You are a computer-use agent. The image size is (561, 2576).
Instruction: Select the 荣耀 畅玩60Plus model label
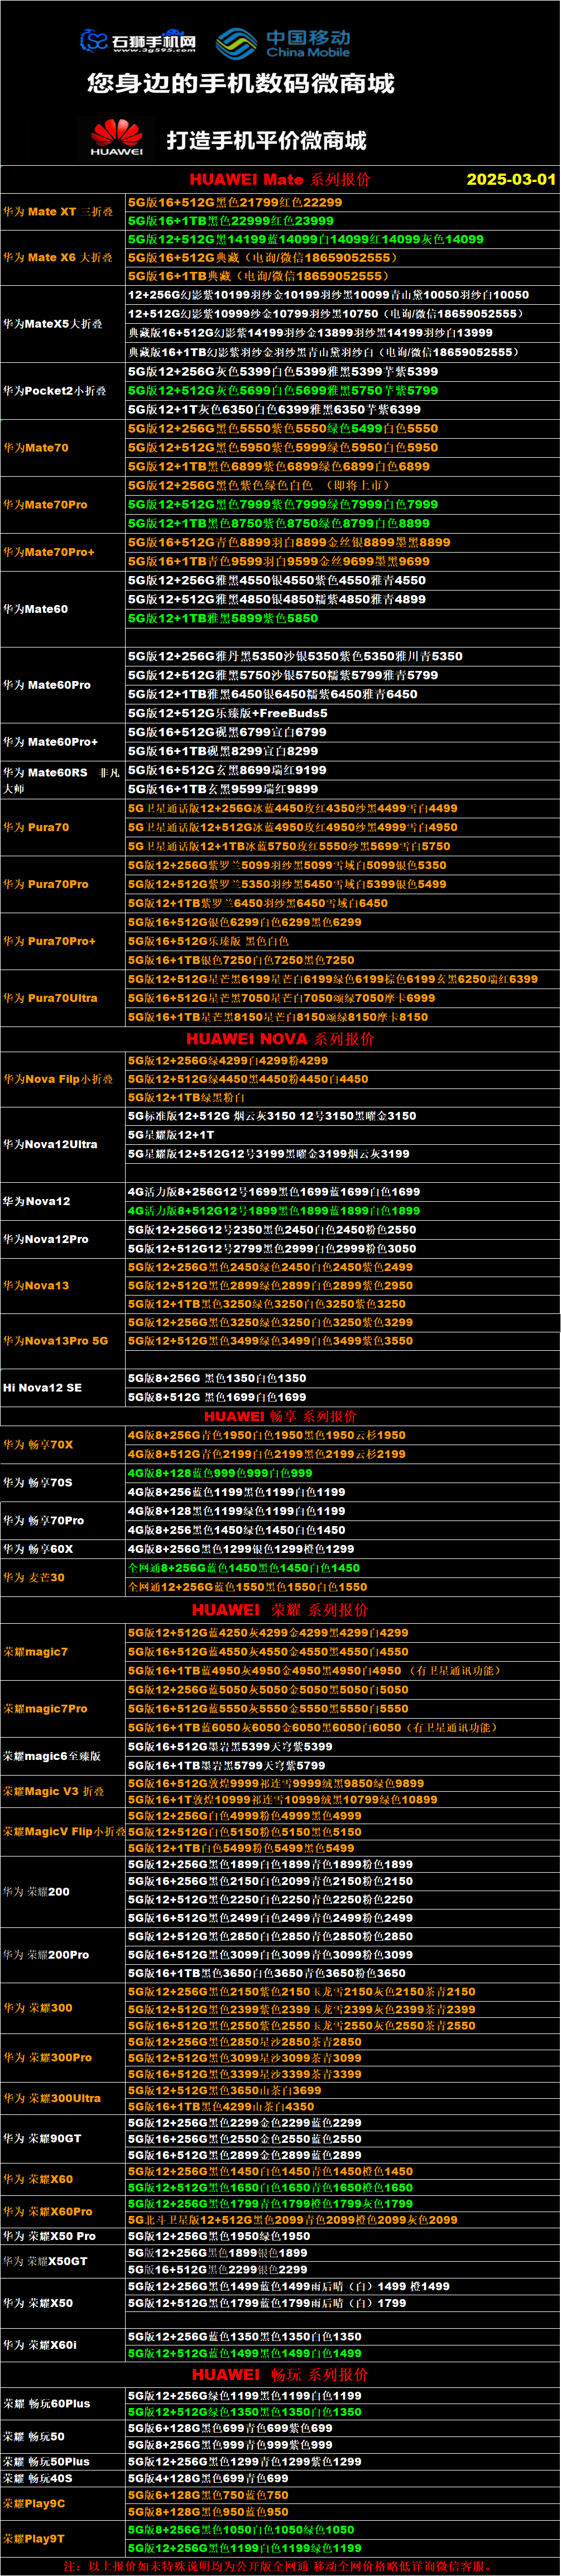click(47, 2403)
